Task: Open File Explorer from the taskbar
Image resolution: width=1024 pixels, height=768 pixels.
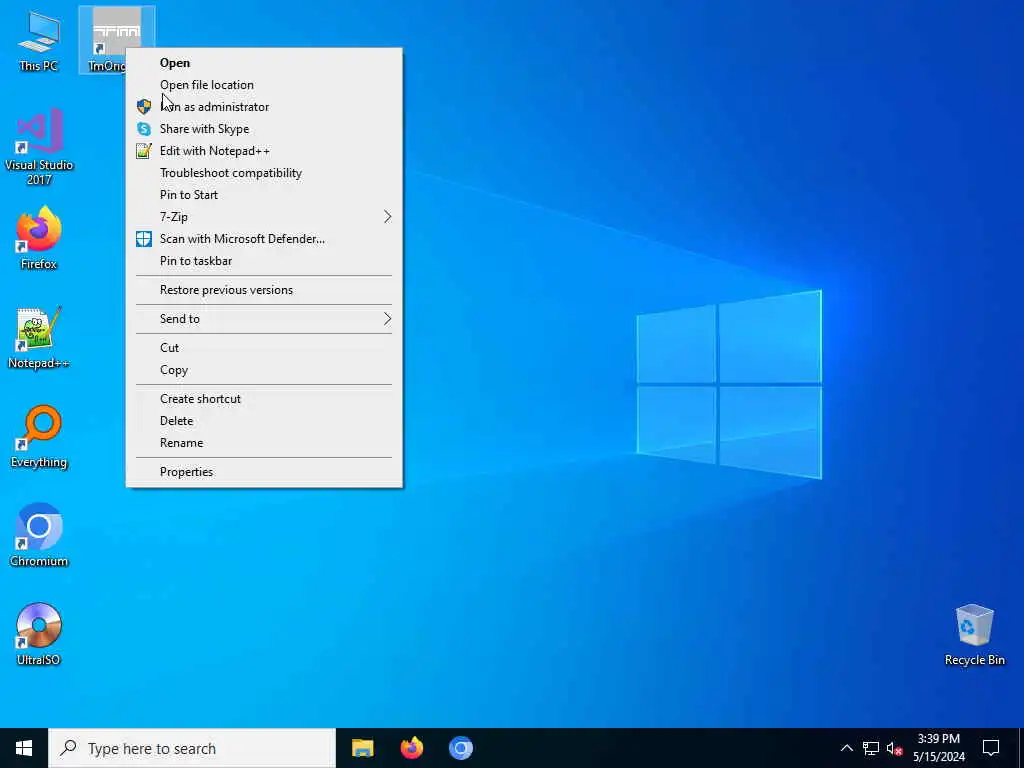Action: 362,748
